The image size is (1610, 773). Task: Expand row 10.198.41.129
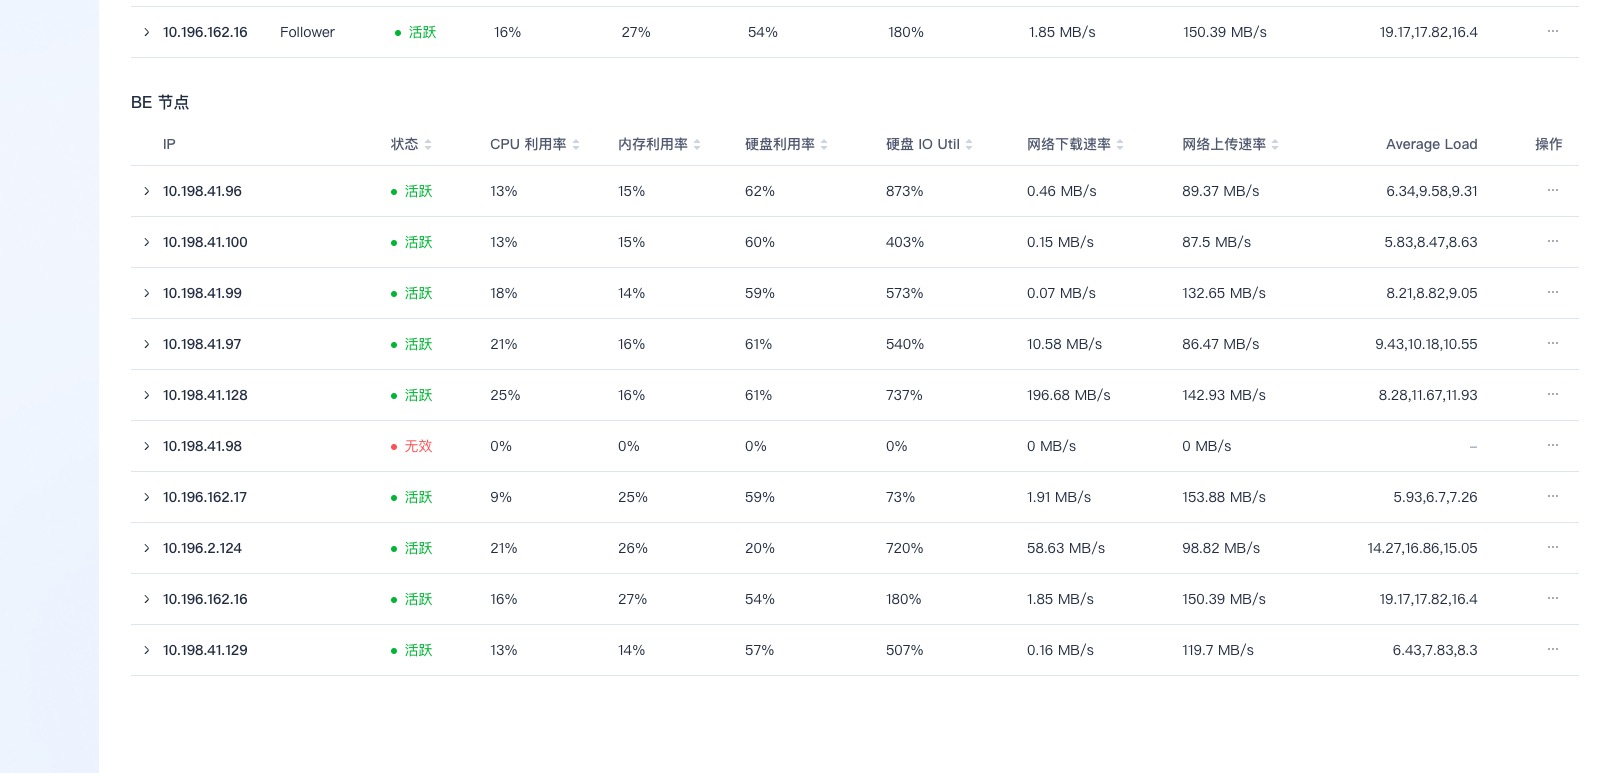146,650
